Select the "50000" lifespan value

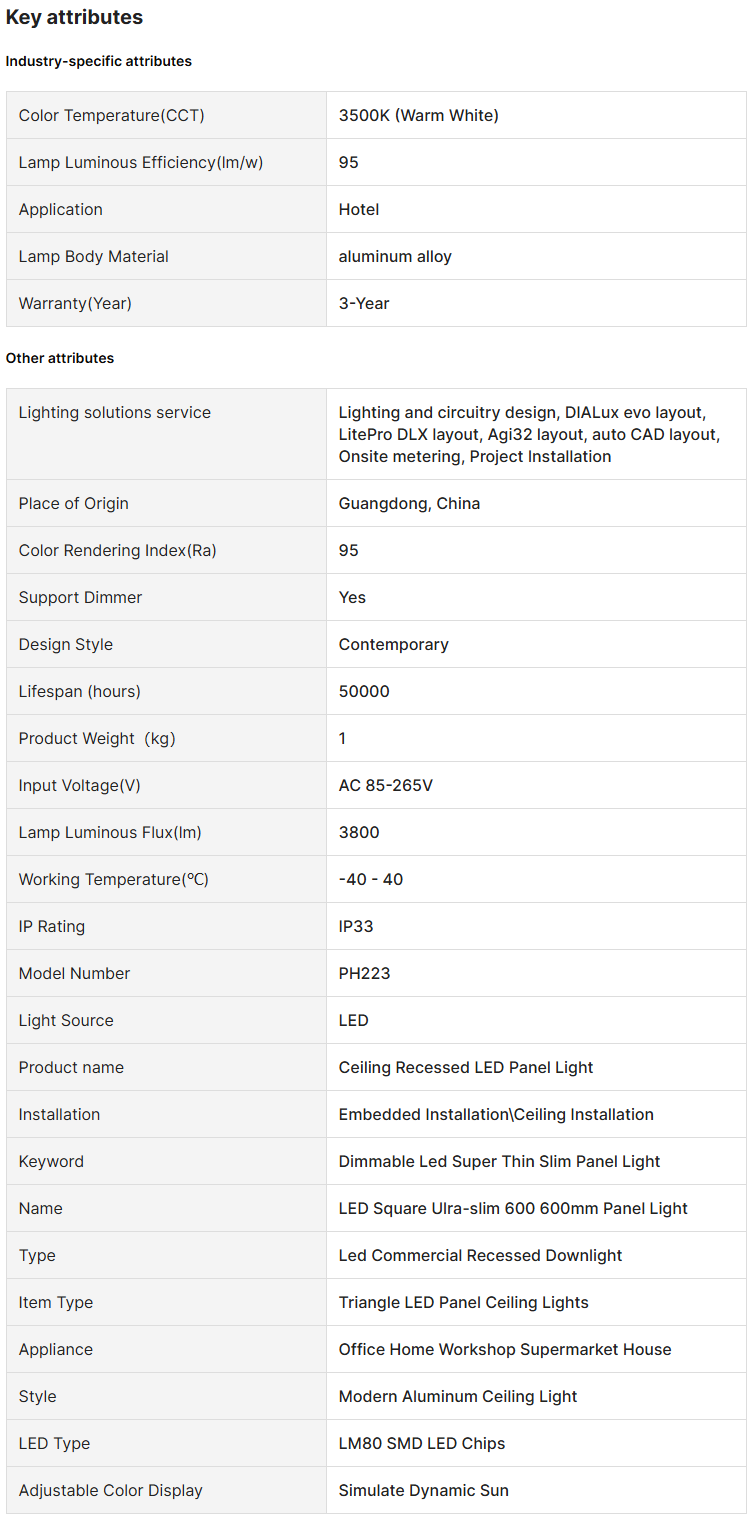(364, 691)
